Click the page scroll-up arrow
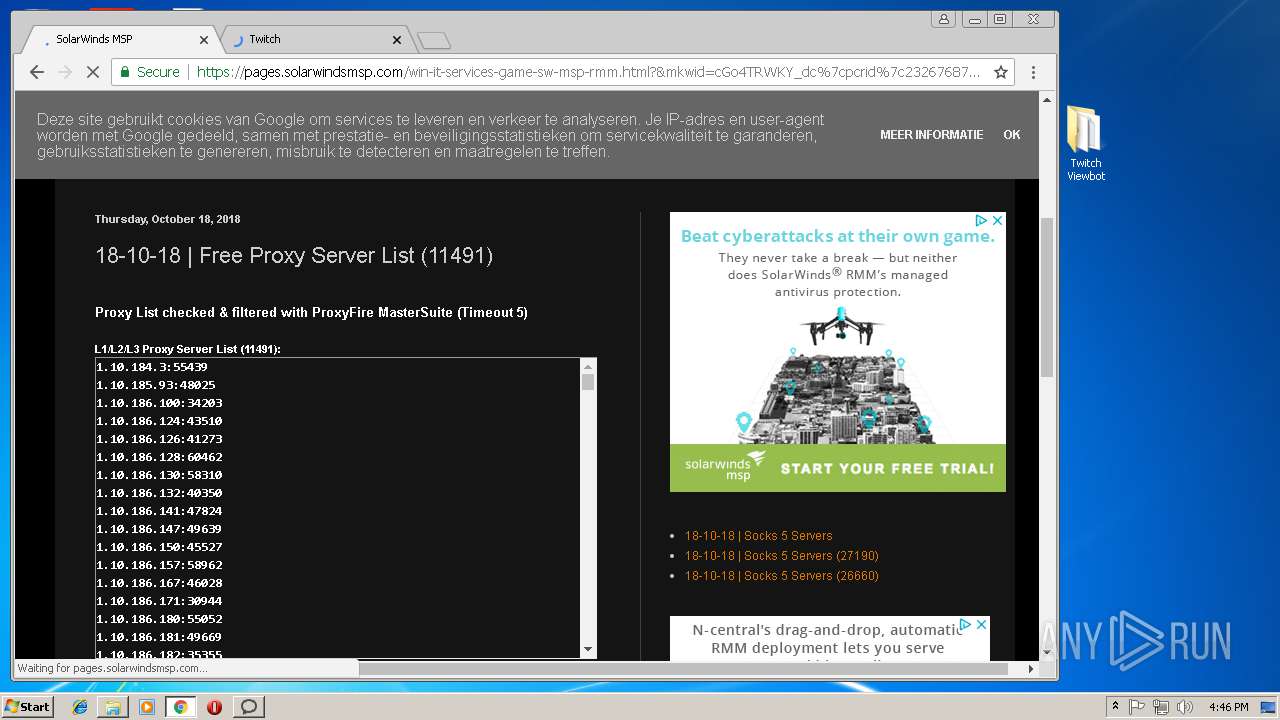This screenshot has height=720, width=1280. (x=1047, y=99)
